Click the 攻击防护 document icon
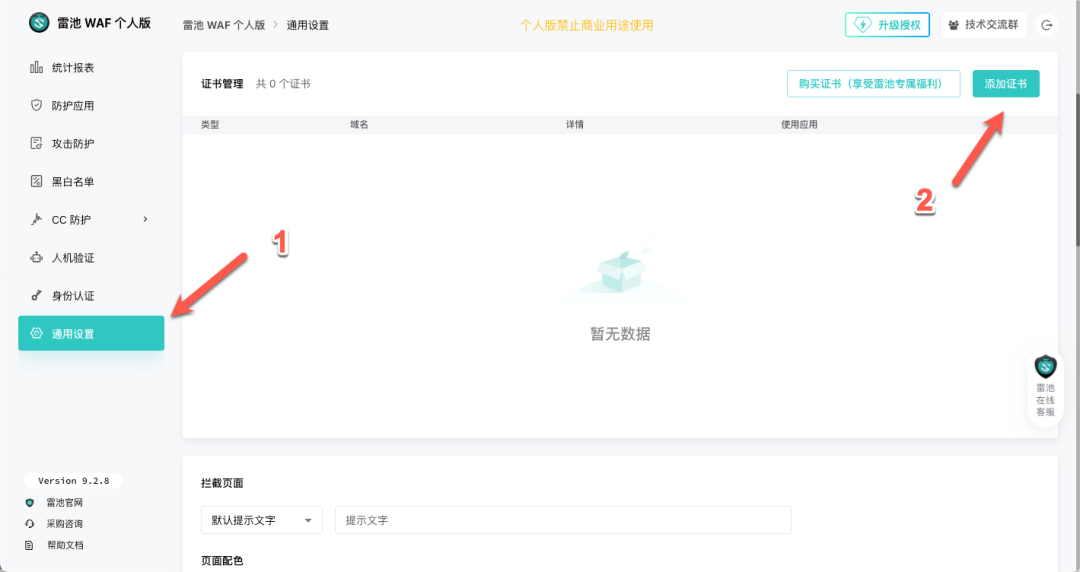Viewport: 1080px width, 572px height. pos(37,143)
